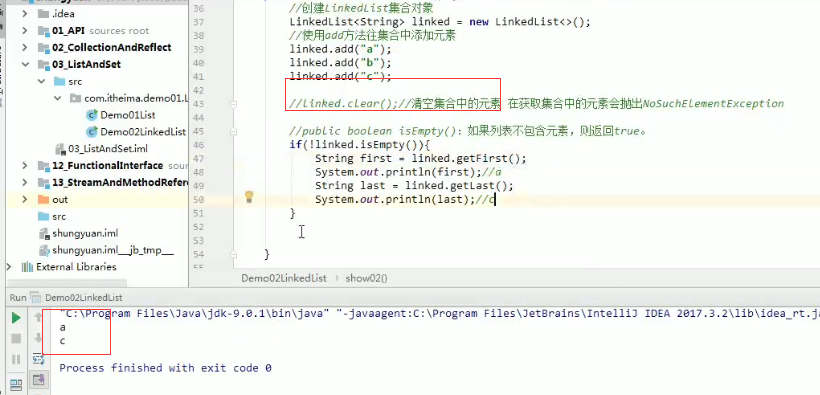Viewport: 820px width, 395px height.
Task: Click the Stop process square icon
Action: tap(16, 338)
